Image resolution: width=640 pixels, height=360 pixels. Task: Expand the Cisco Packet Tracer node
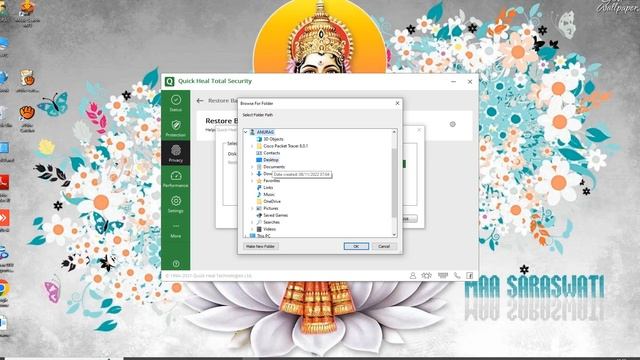[252, 146]
